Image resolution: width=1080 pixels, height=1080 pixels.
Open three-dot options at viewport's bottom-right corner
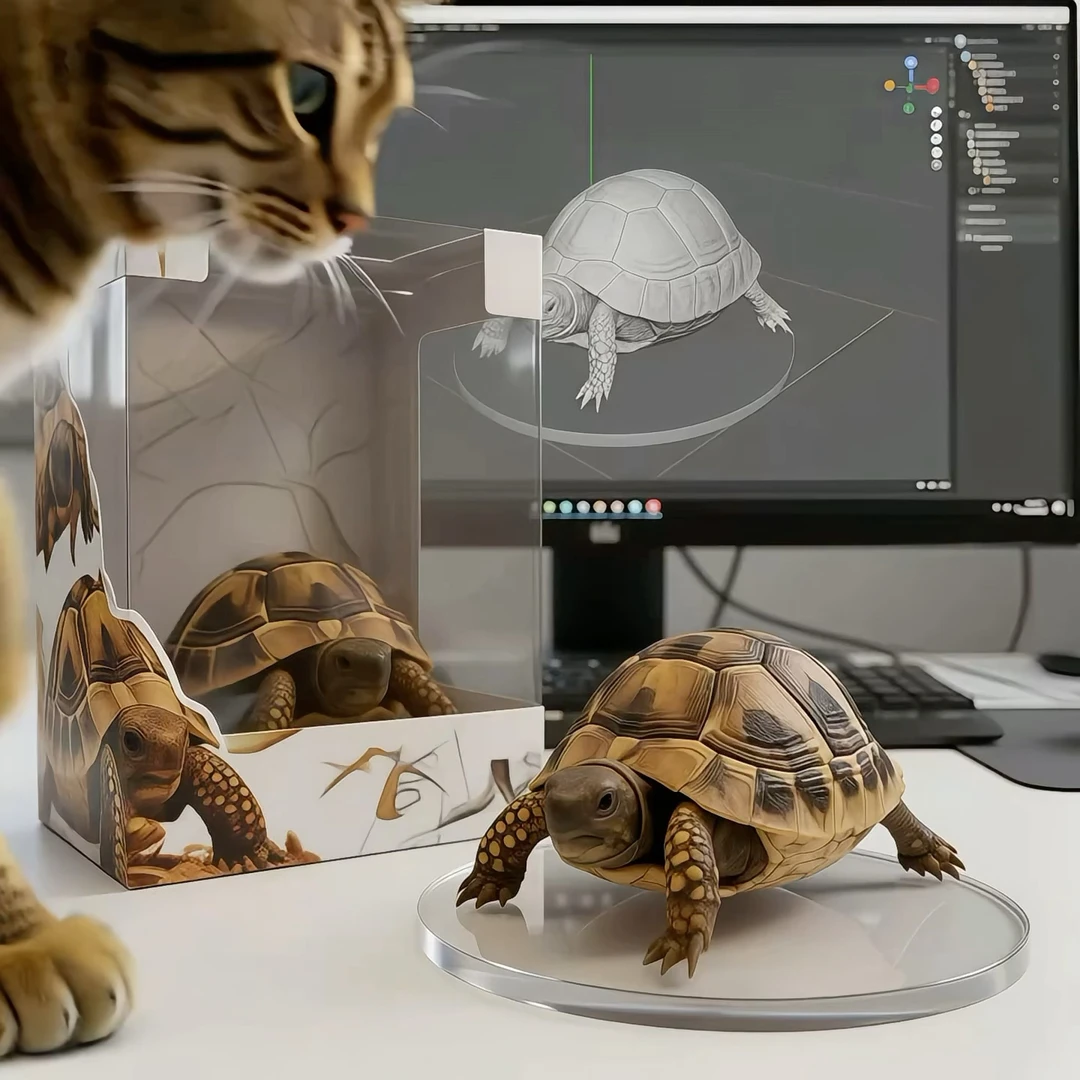click(932, 485)
